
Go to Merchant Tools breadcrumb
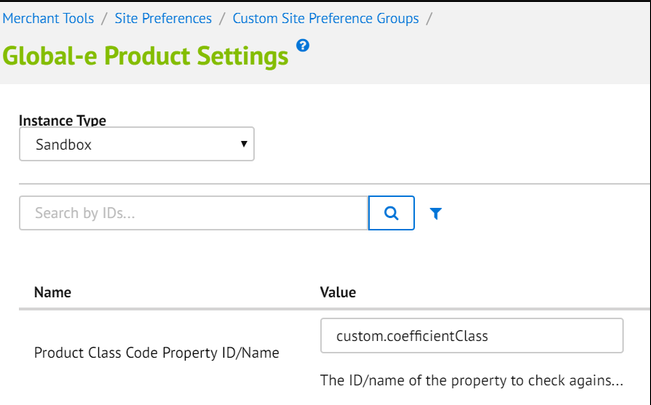pyautogui.click(x=47, y=18)
